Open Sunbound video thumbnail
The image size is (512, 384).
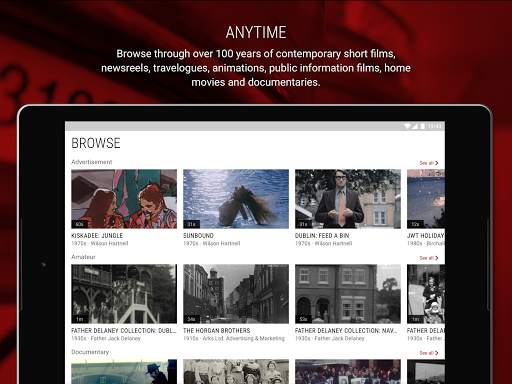coord(236,199)
